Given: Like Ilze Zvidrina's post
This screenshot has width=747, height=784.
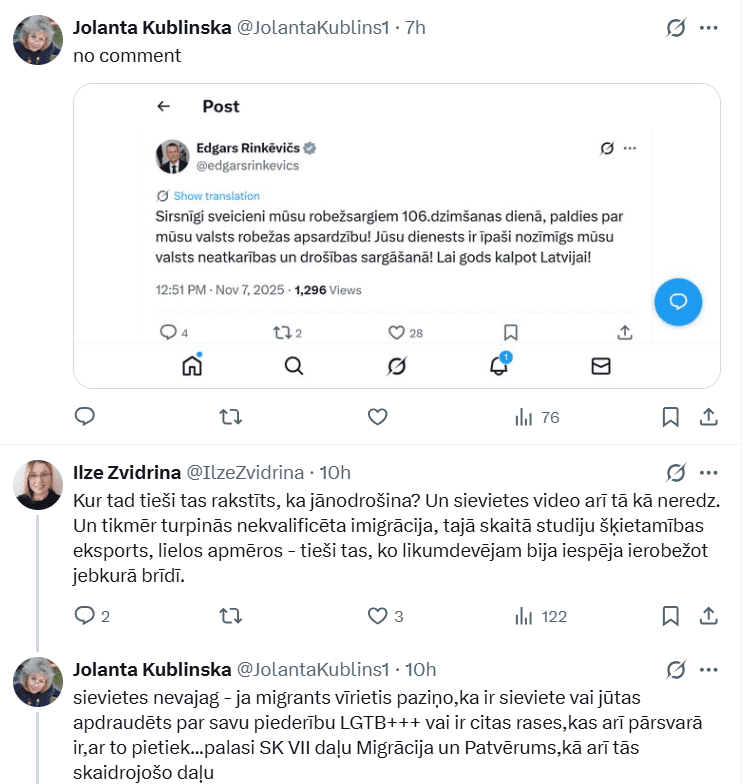Looking at the screenshot, I should point(377,616).
